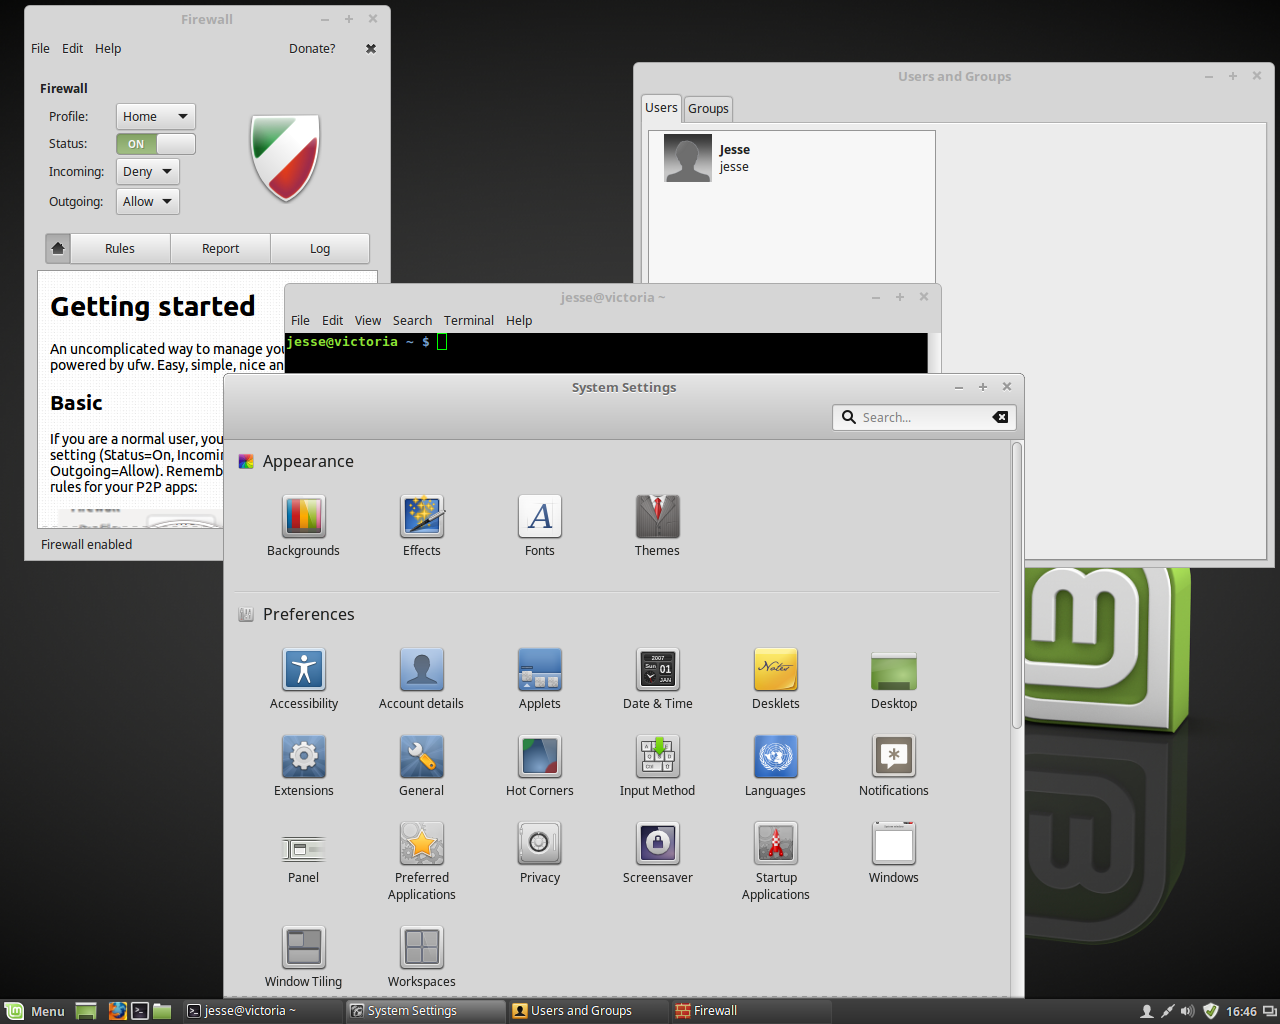Screen dimensions: 1280x1024
Task: Open Hot Corners settings icon
Action: 540,757
